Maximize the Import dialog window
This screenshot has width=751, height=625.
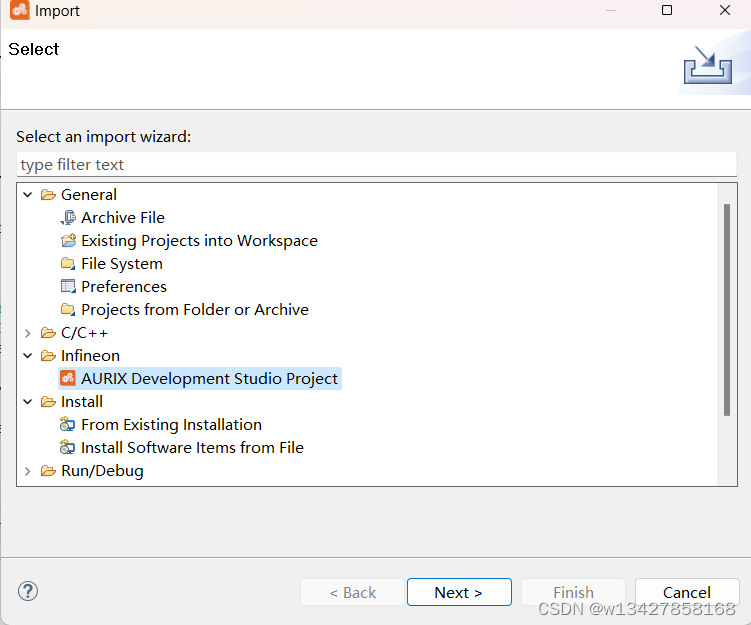(667, 10)
